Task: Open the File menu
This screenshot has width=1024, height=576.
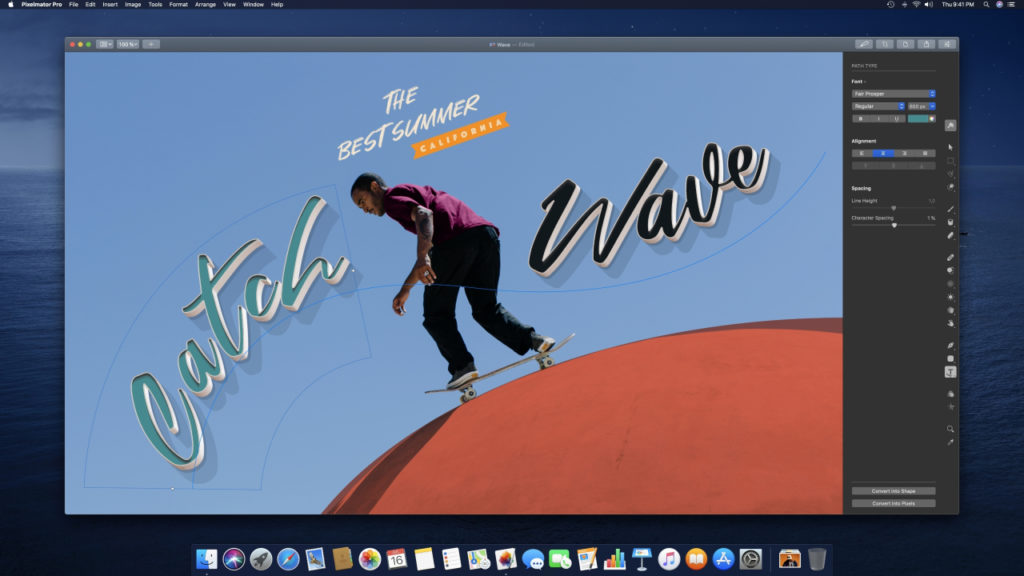Action: tap(74, 5)
